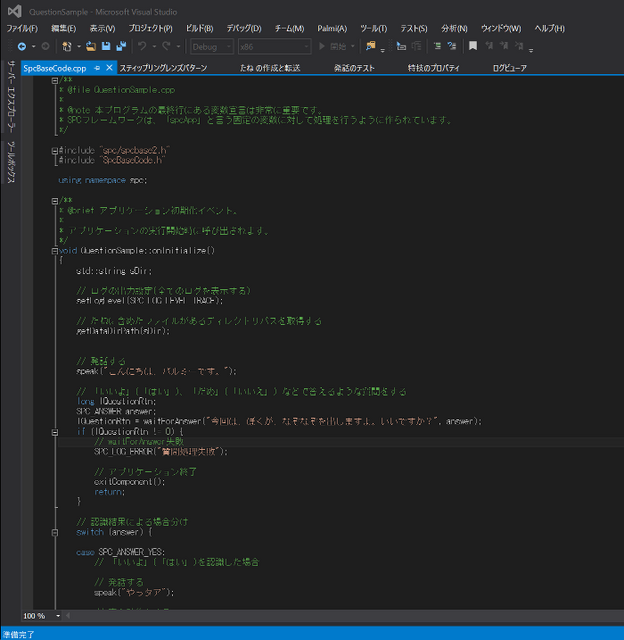Click the Save All toolbar icon
The height and width of the screenshot is (640, 624).
coord(121,47)
